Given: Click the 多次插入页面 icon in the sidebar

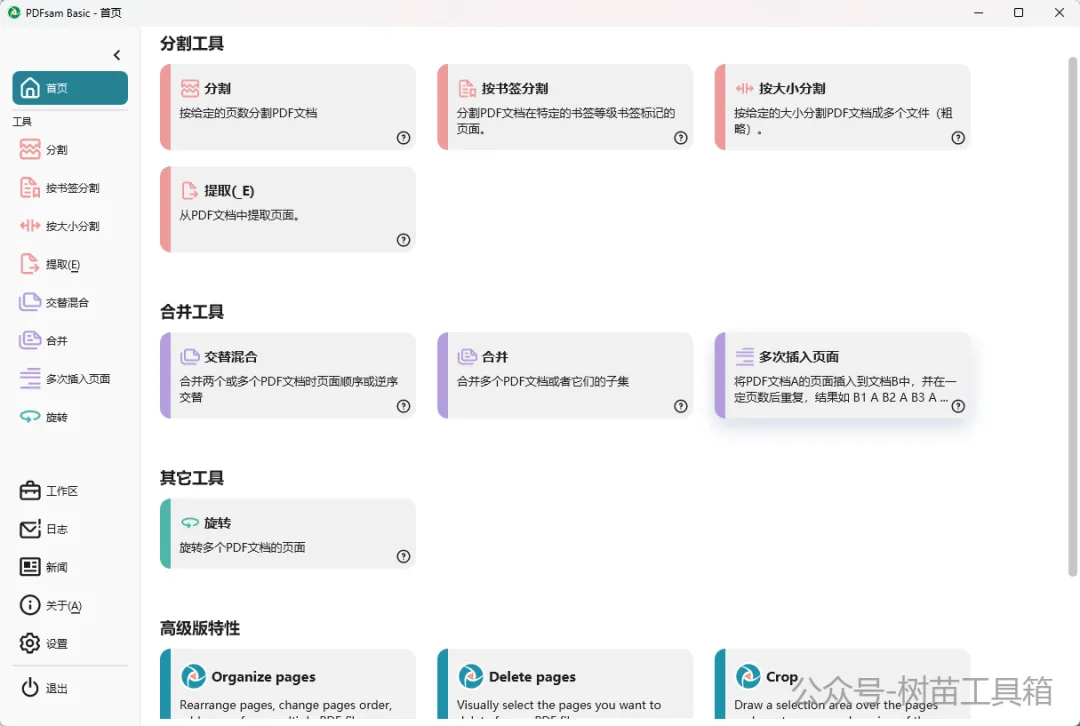Looking at the screenshot, I should [x=30, y=379].
